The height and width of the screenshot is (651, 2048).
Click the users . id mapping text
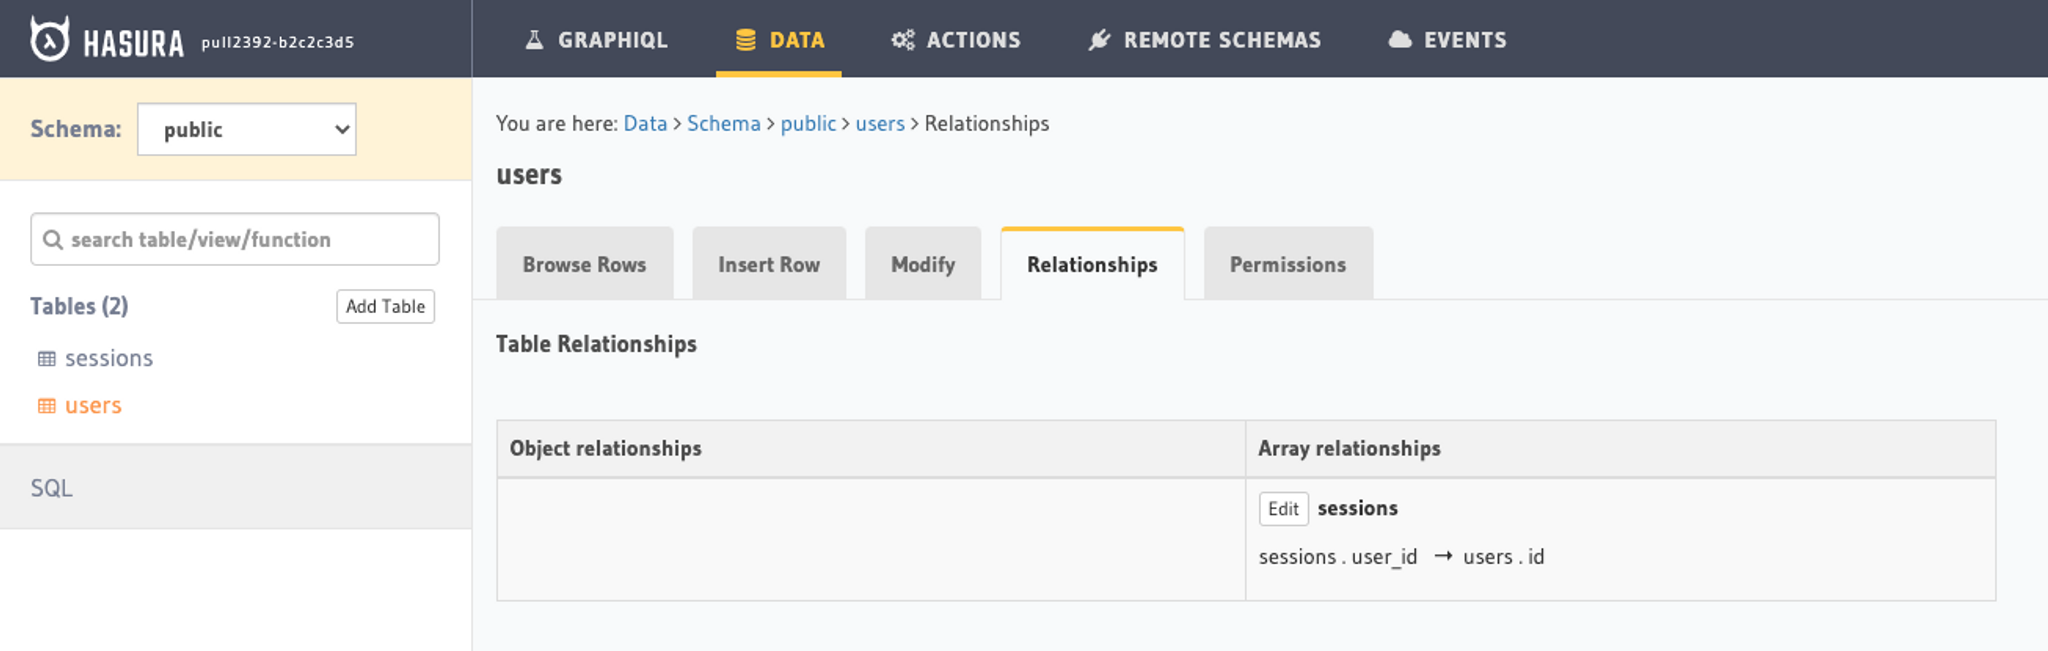[1504, 557]
